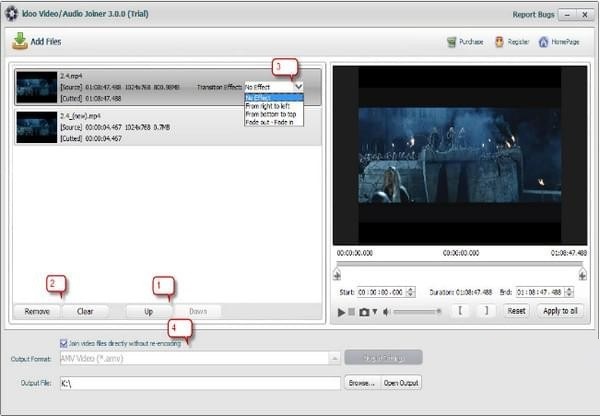The width and height of the screenshot is (600, 416).
Task: Toggle join video files without re-encoding
Action: (64, 343)
